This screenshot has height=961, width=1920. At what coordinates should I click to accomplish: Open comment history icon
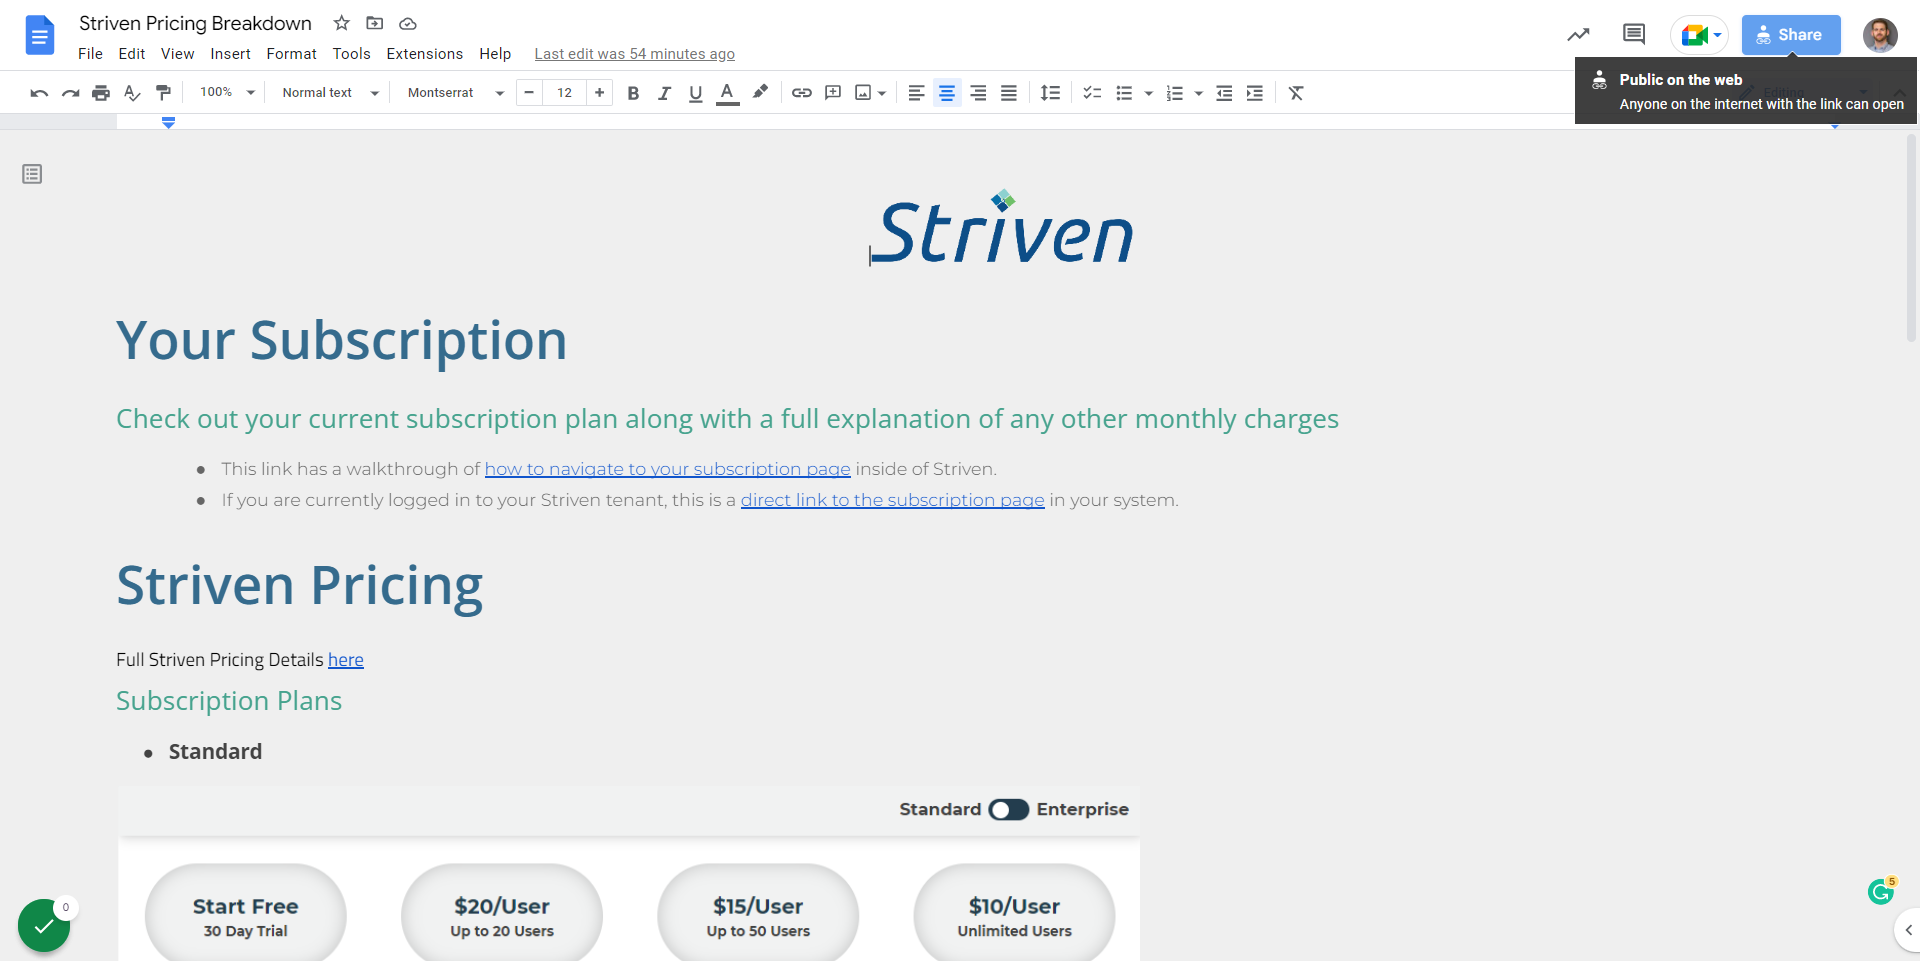(x=1634, y=35)
